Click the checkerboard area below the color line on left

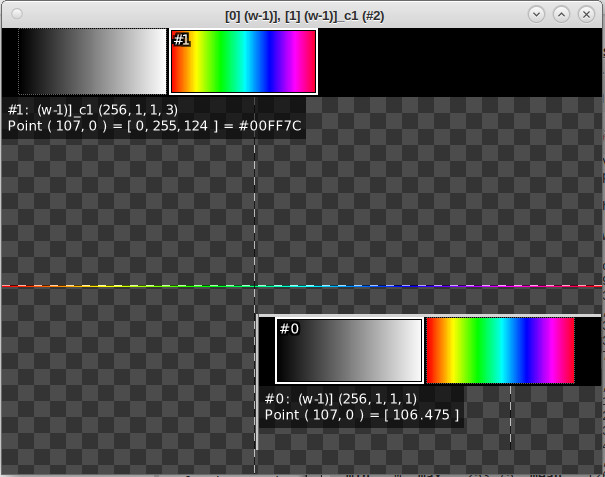coord(120,380)
